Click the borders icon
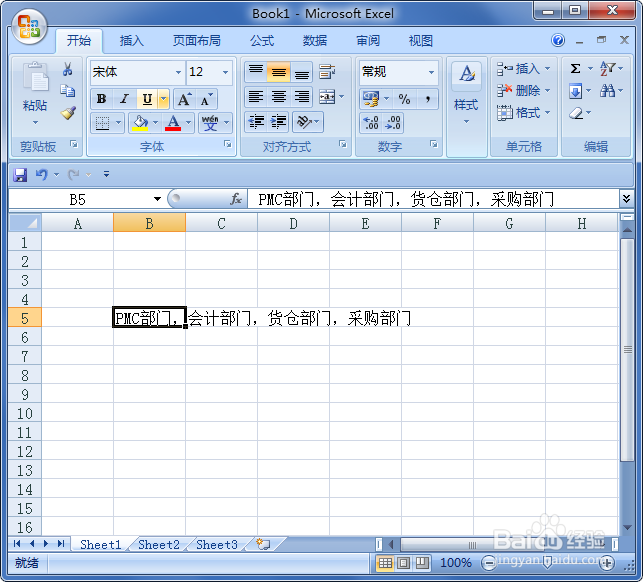Image resolution: width=643 pixels, height=582 pixels. 102,123
